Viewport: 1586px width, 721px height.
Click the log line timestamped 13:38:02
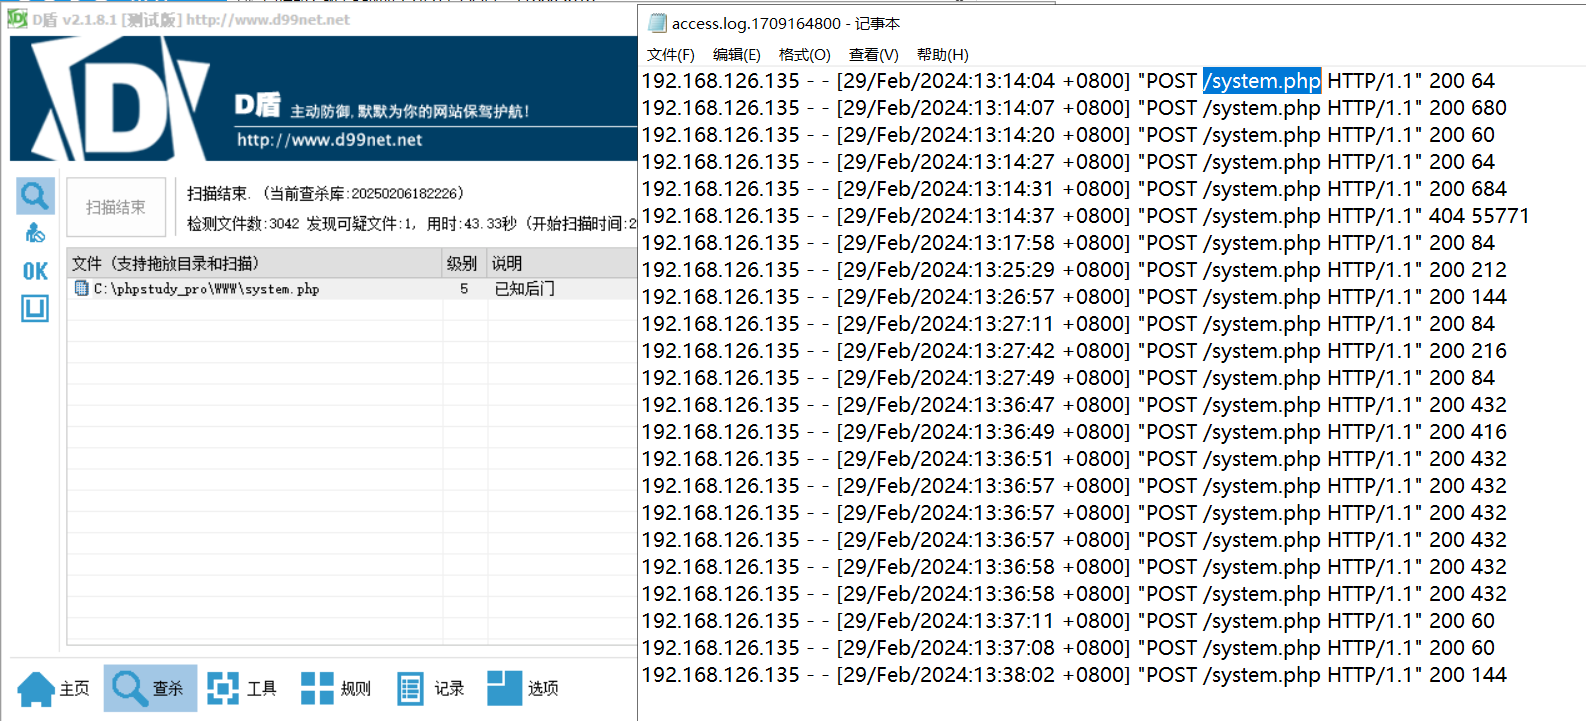coord(1074,675)
